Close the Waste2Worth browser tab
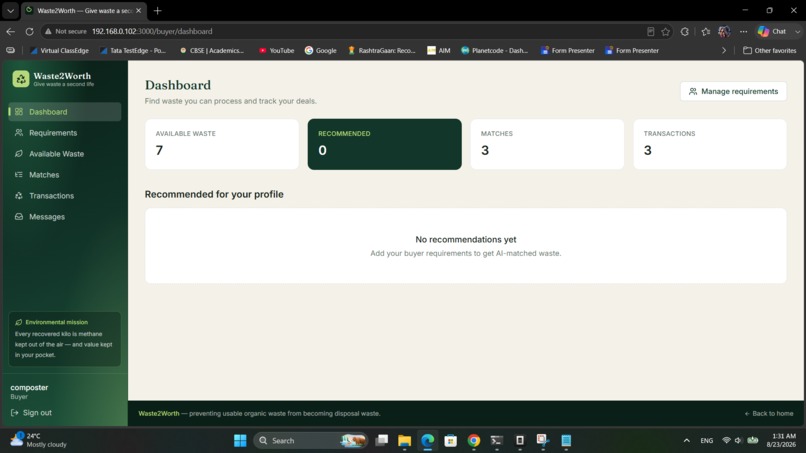 point(138,10)
